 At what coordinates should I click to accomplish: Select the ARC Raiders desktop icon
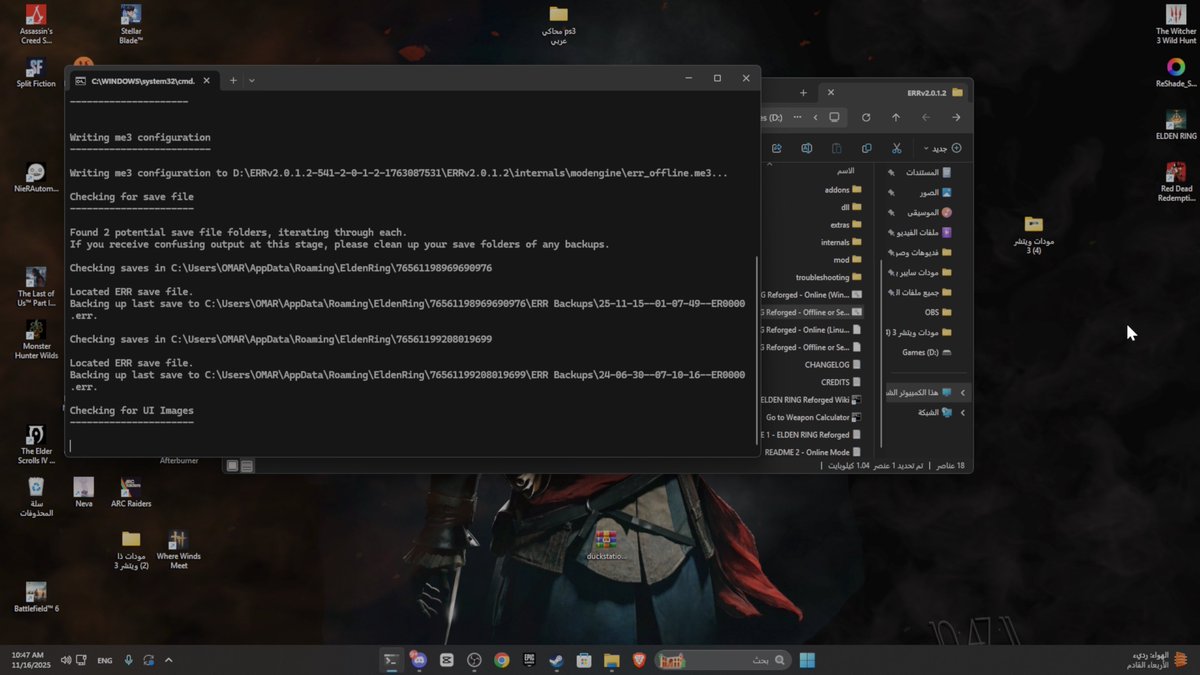(131, 492)
